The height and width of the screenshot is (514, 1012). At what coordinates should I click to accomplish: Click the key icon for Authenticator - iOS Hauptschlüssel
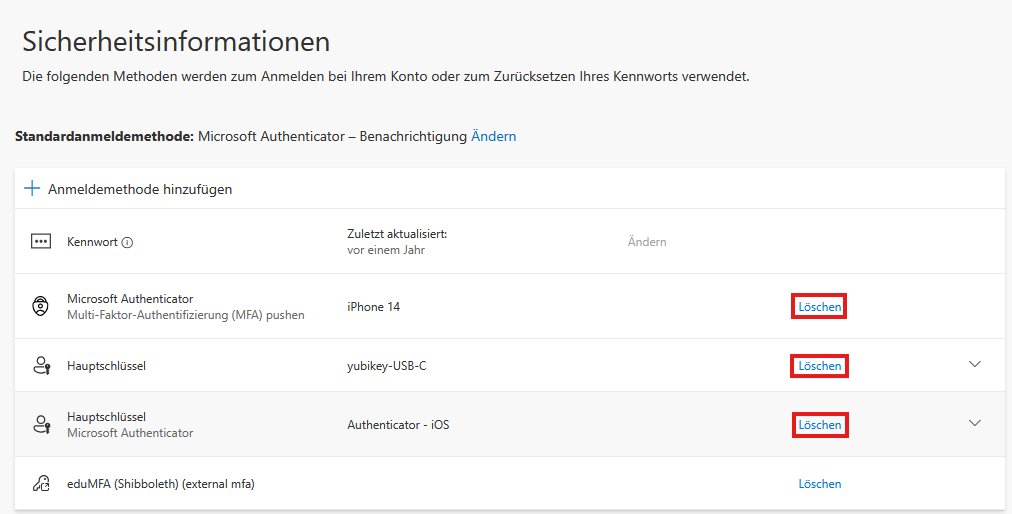(x=40, y=425)
